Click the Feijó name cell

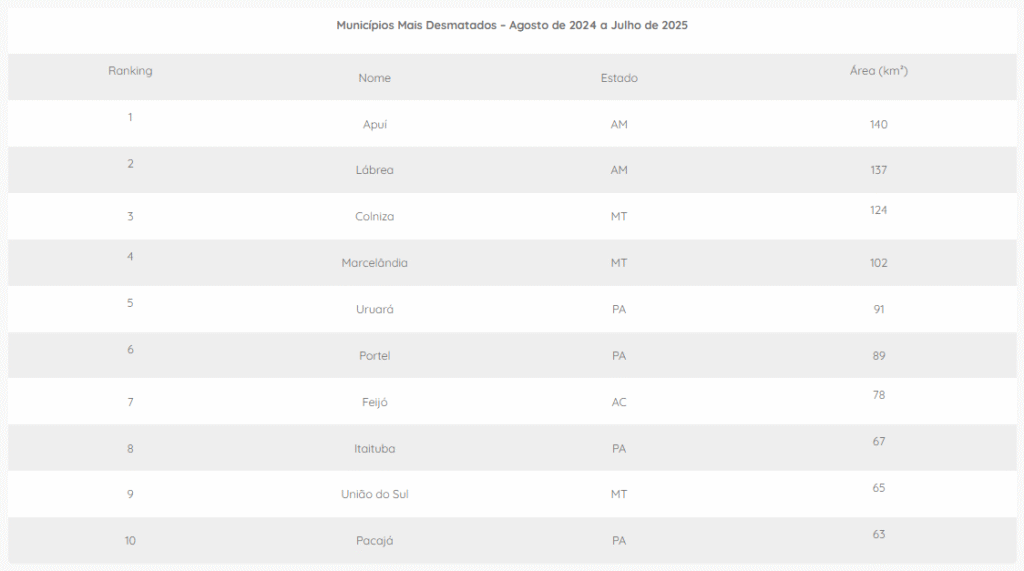click(375, 402)
